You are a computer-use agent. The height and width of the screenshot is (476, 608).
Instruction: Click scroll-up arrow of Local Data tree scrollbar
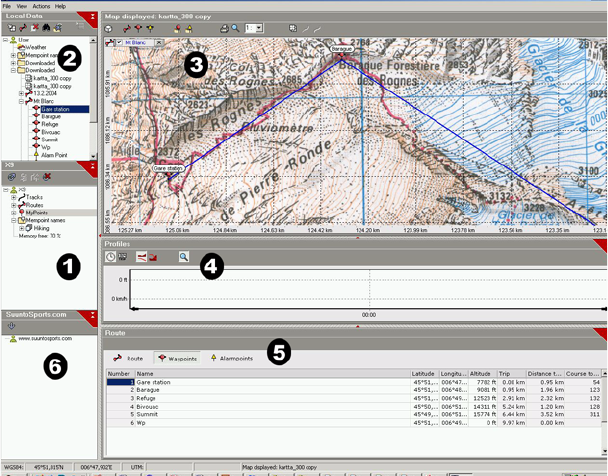[x=93, y=40]
